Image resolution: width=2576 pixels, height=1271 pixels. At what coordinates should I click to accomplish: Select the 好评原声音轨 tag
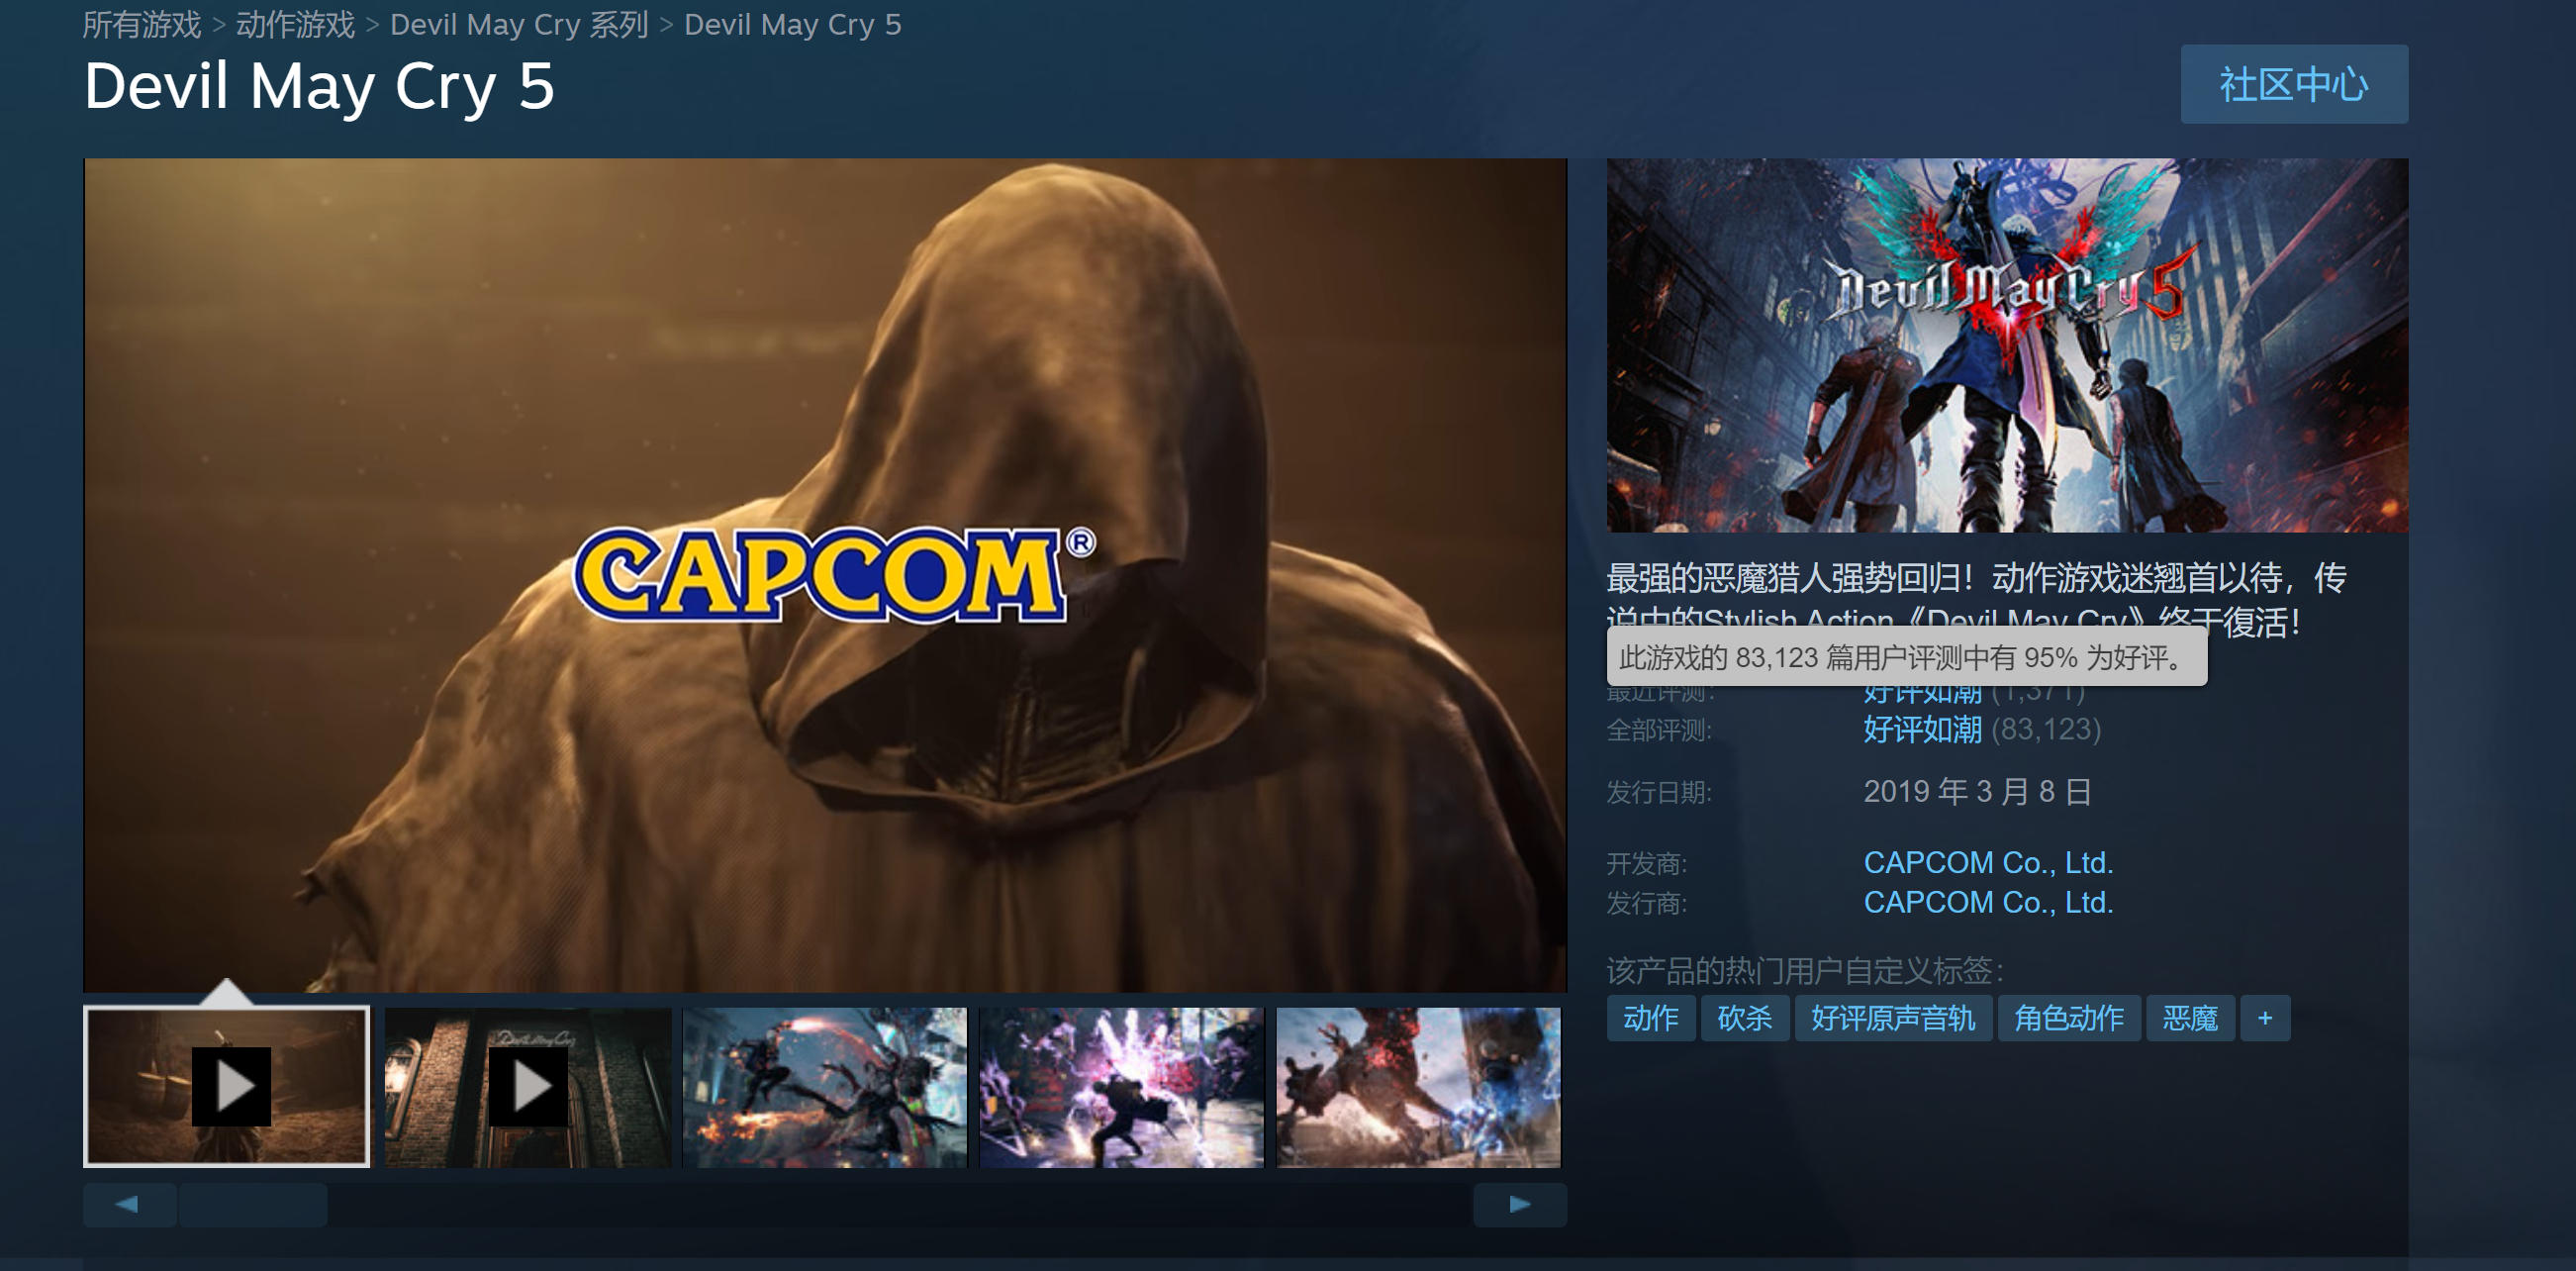tap(1893, 1018)
